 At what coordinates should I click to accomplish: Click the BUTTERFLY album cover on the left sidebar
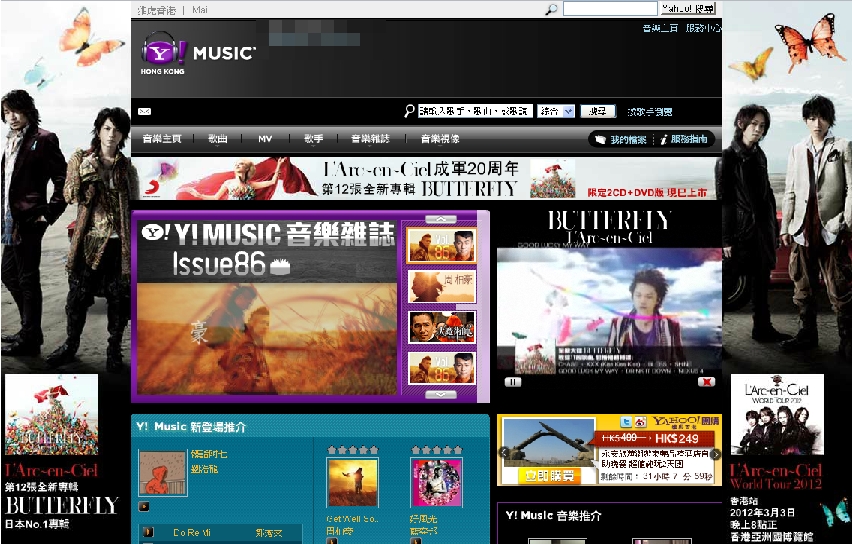coord(52,414)
